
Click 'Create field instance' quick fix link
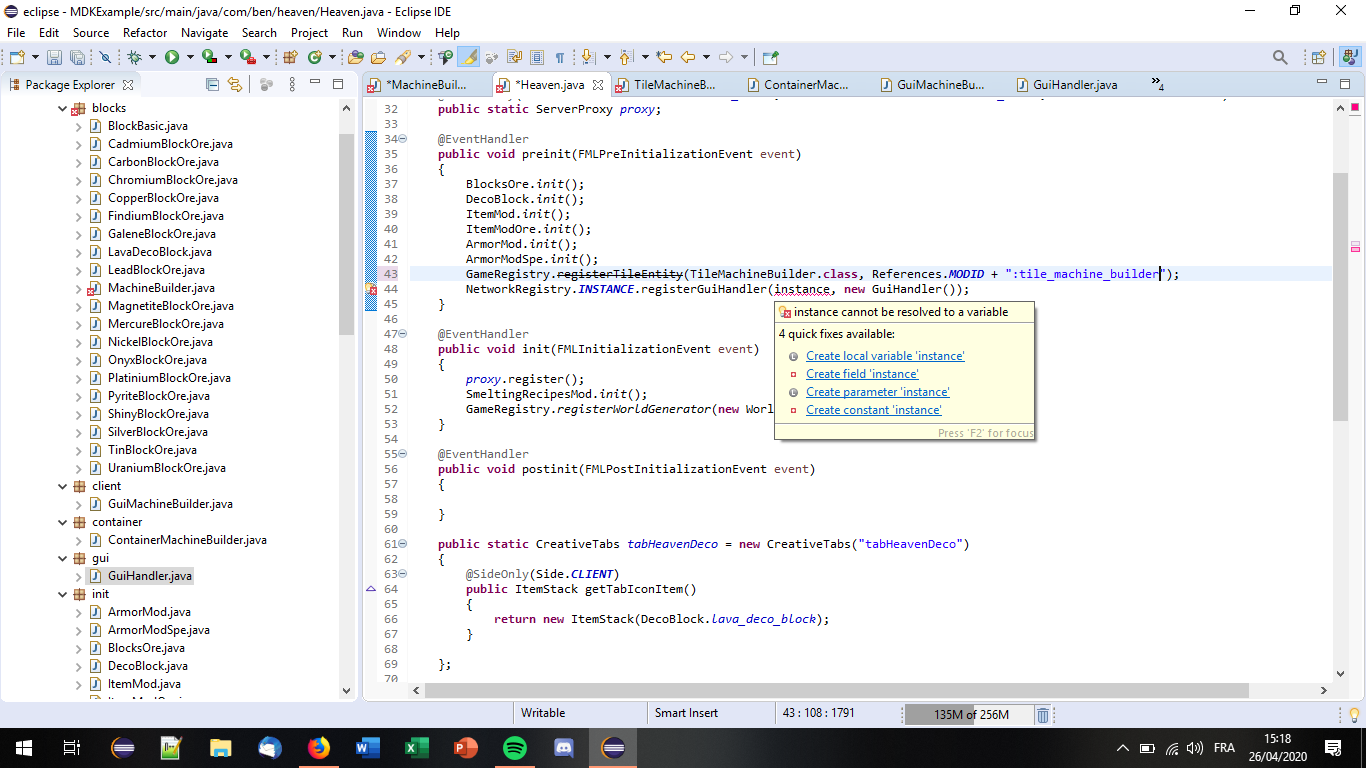[x=862, y=374]
